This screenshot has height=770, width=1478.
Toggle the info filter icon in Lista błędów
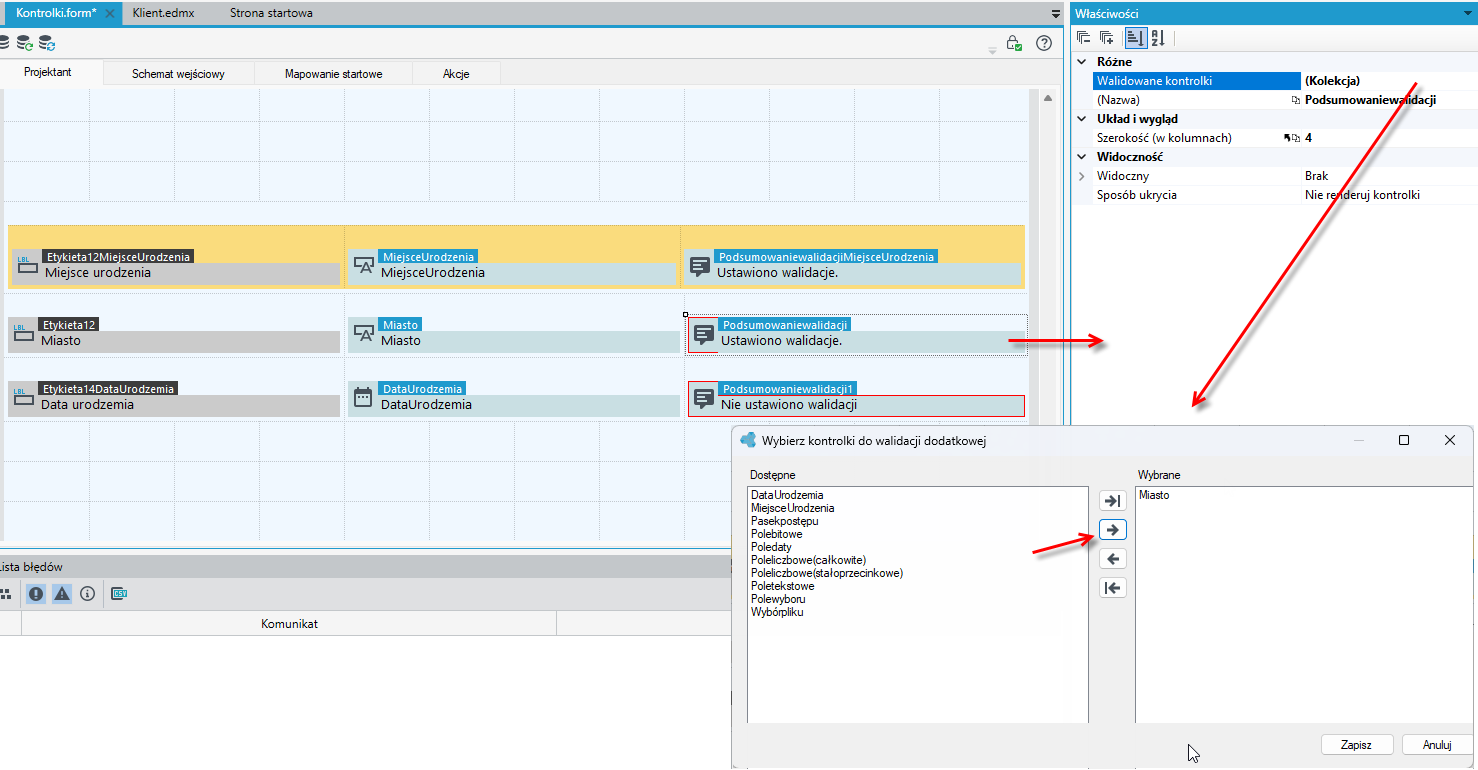click(x=87, y=594)
